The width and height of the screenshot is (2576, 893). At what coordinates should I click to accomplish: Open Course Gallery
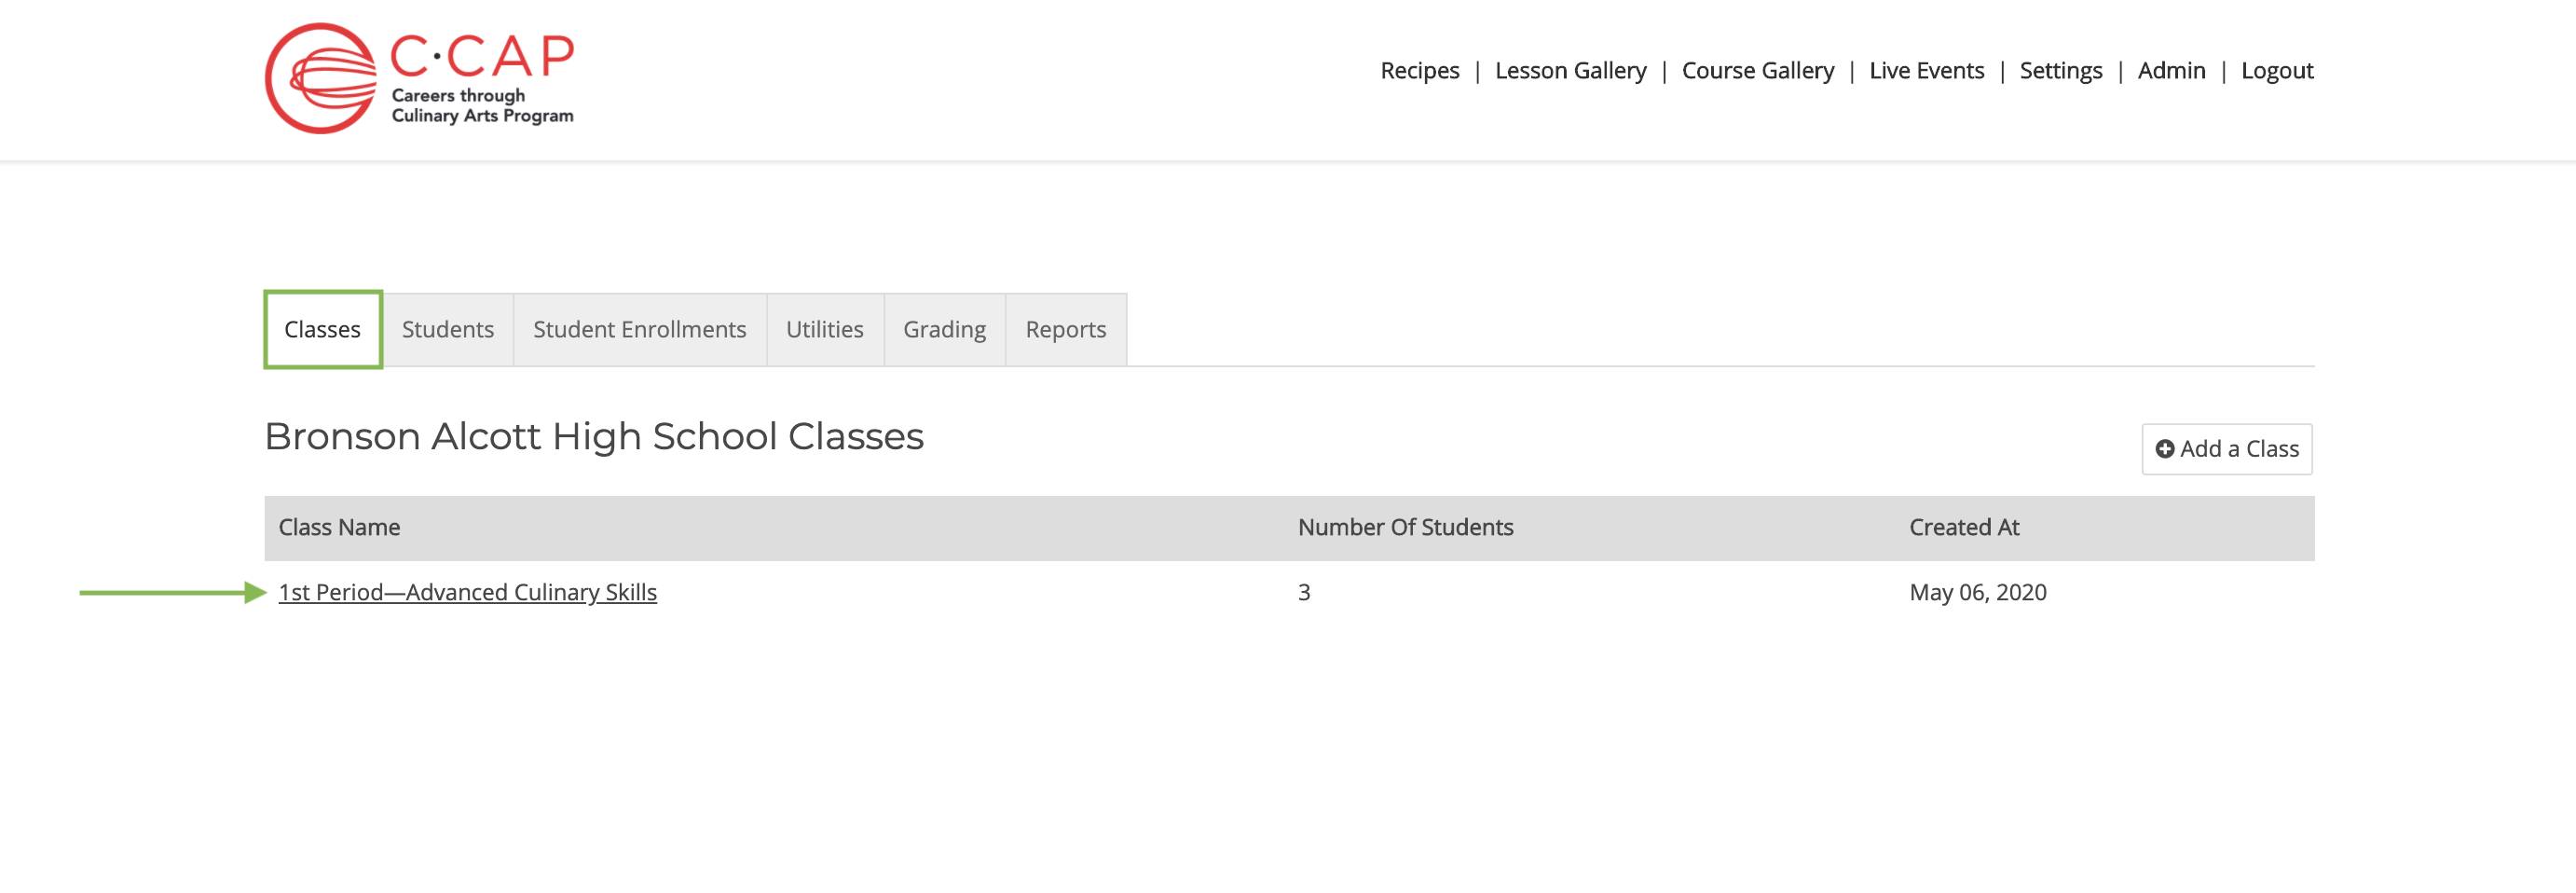coord(1757,71)
